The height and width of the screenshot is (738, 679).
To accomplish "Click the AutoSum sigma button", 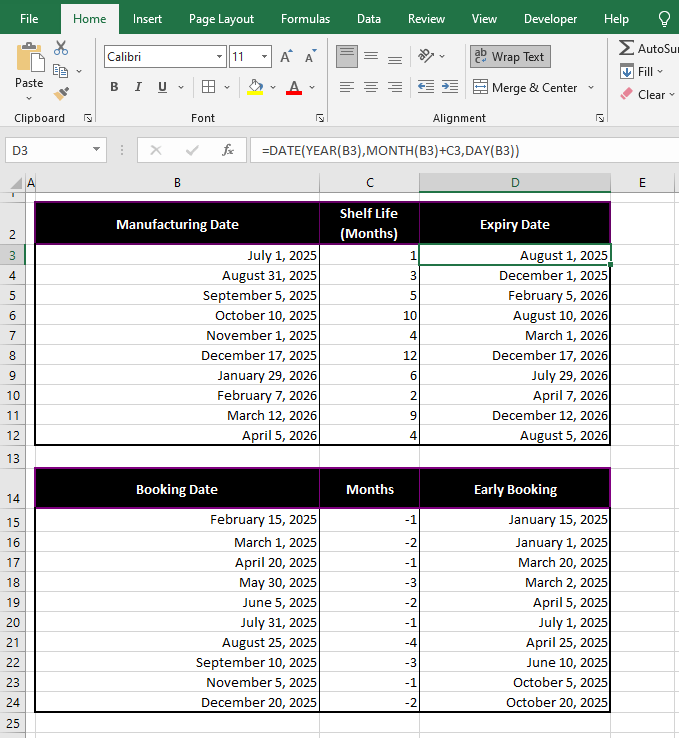I will coord(648,48).
